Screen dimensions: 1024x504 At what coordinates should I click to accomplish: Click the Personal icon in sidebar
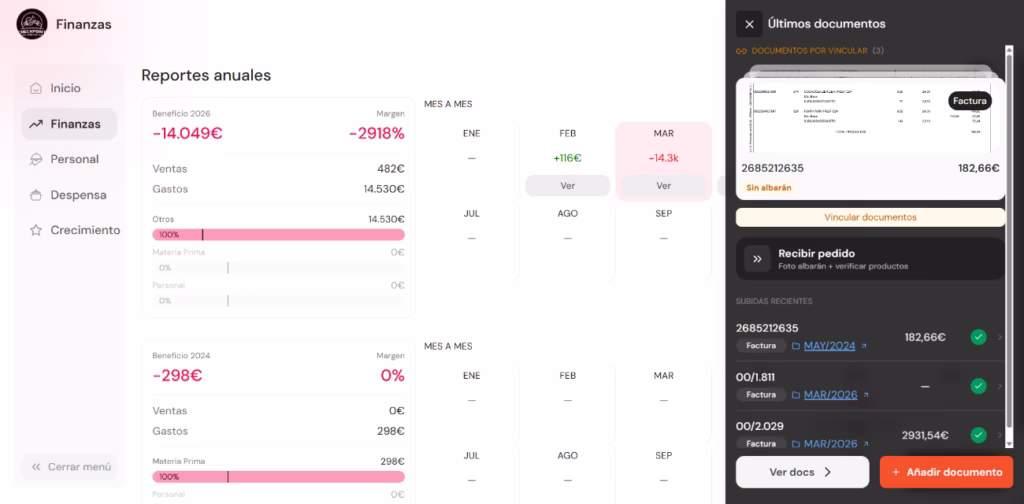coord(36,159)
